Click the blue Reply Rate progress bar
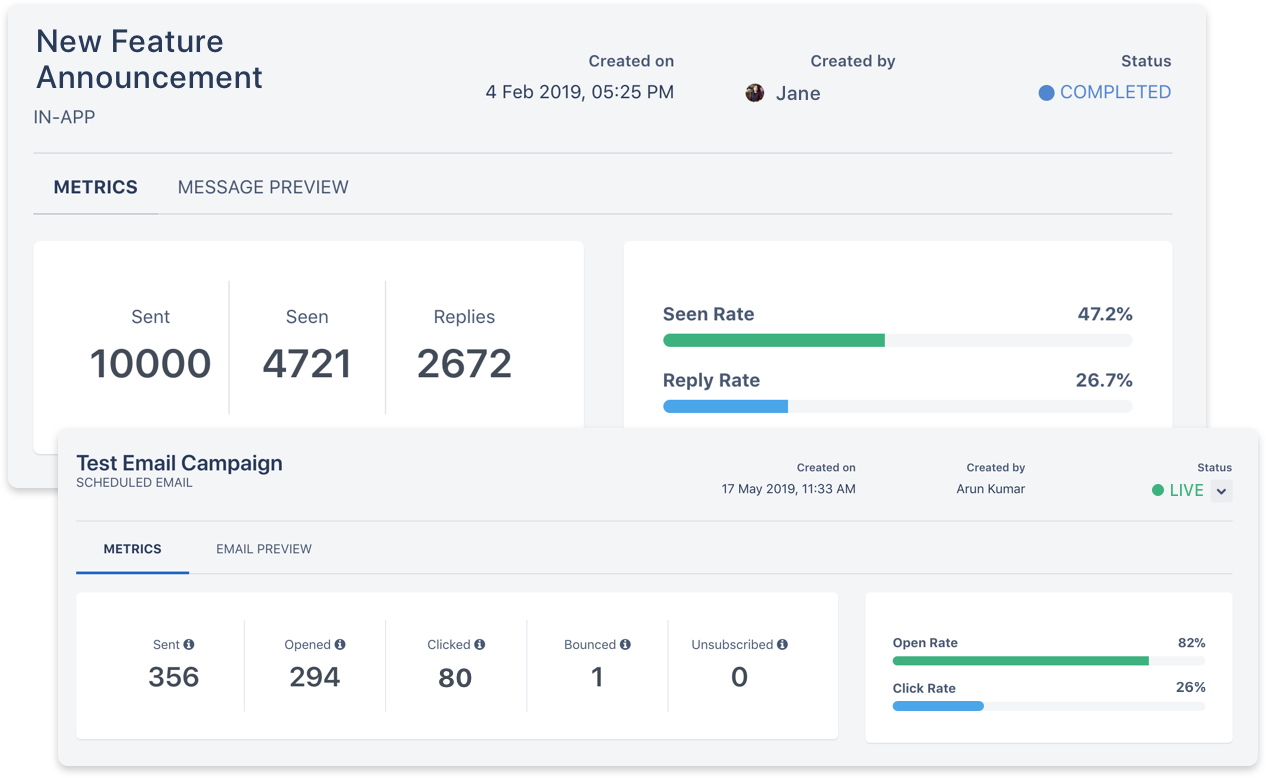 (725, 407)
